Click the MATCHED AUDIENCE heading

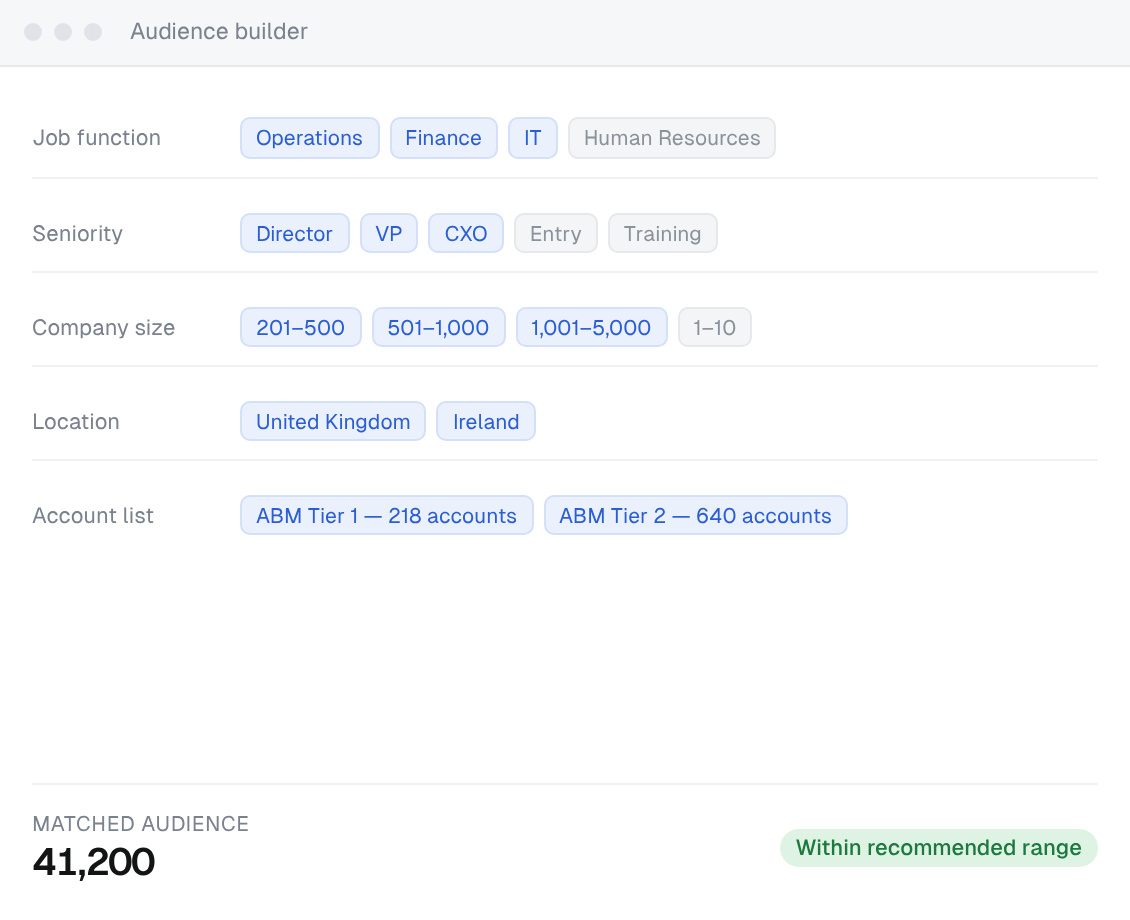click(141, 823)
